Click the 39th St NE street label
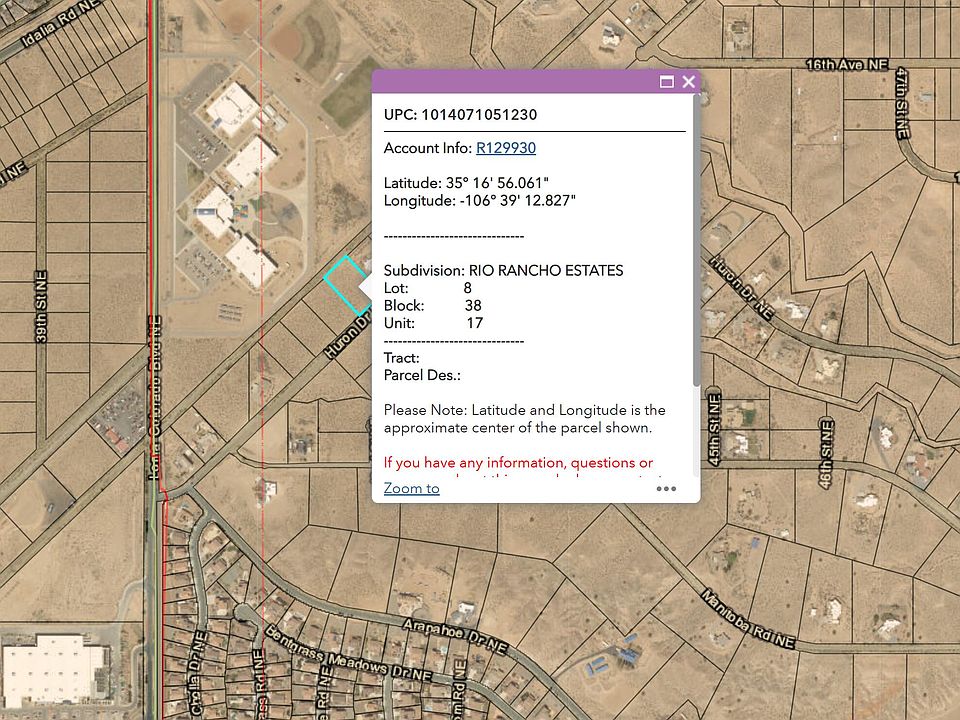 (x=41, y=307)
